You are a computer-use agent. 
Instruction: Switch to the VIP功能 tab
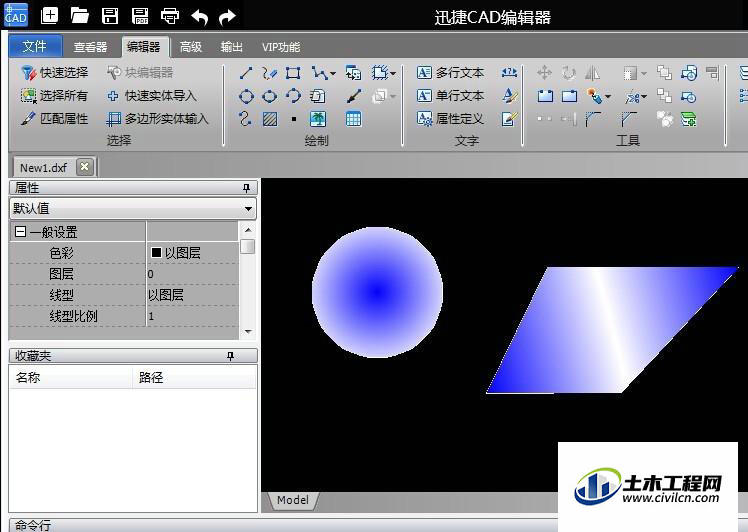[x=281, y=47]
